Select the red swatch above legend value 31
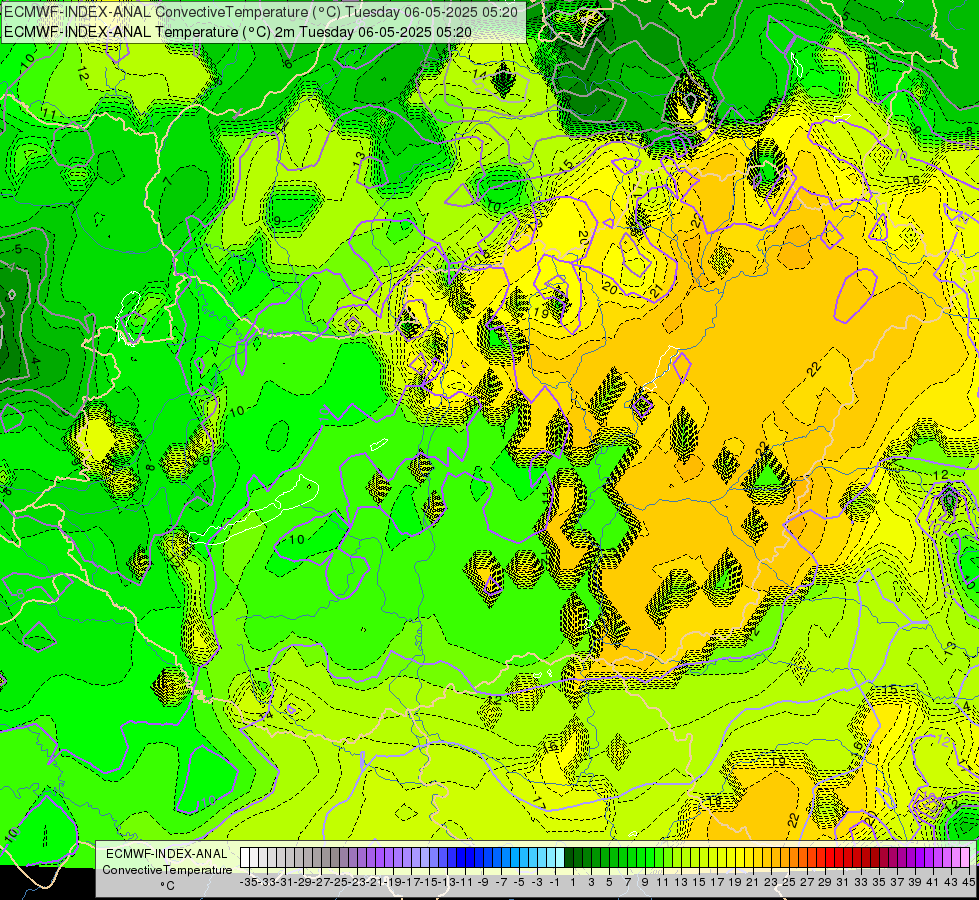This screenshot has width=979, height=900. coord(839,858)
